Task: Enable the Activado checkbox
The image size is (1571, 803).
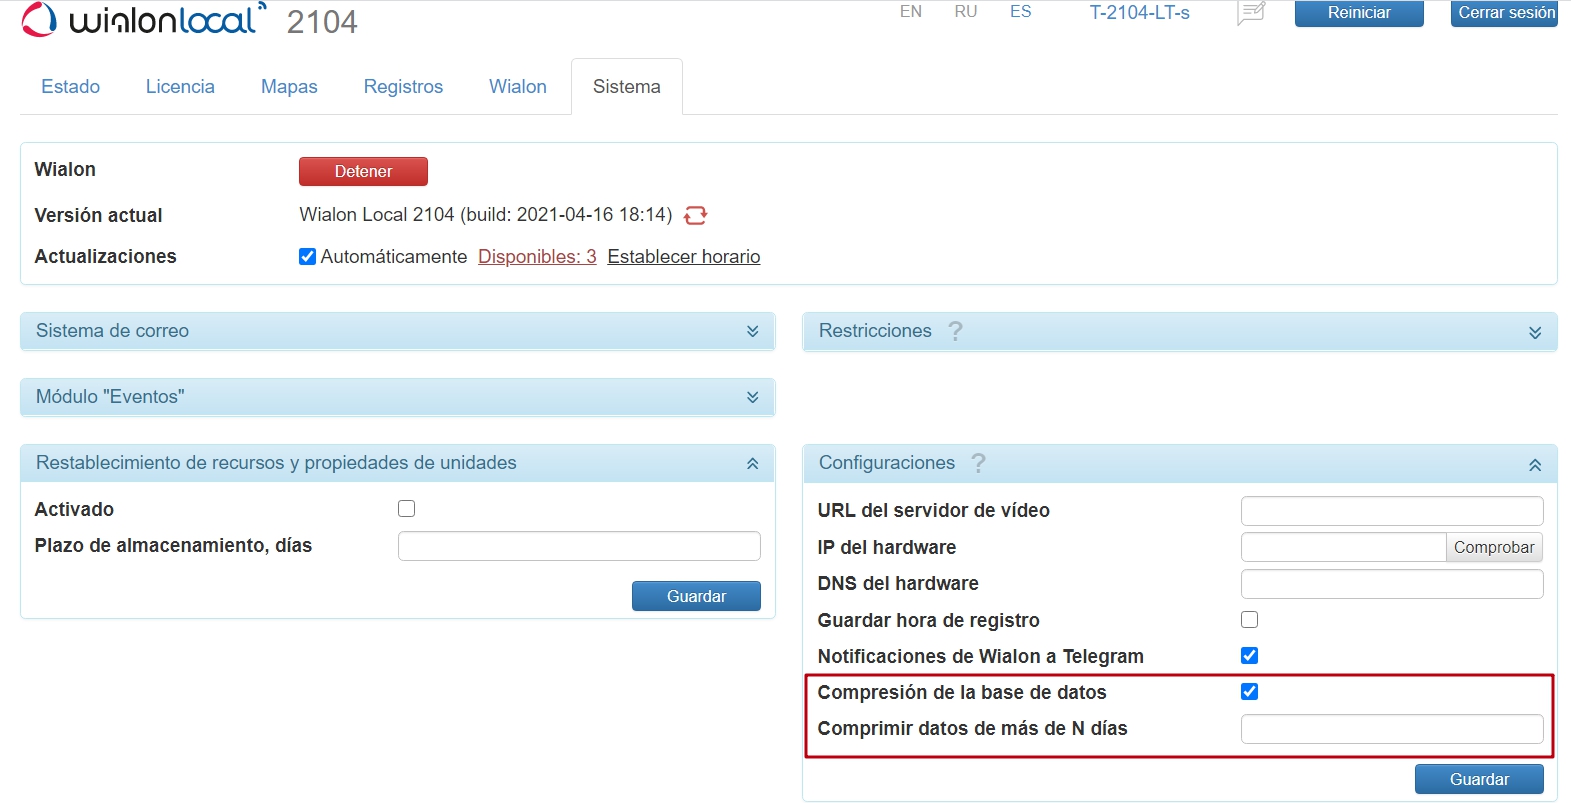Action: (406, 509)
